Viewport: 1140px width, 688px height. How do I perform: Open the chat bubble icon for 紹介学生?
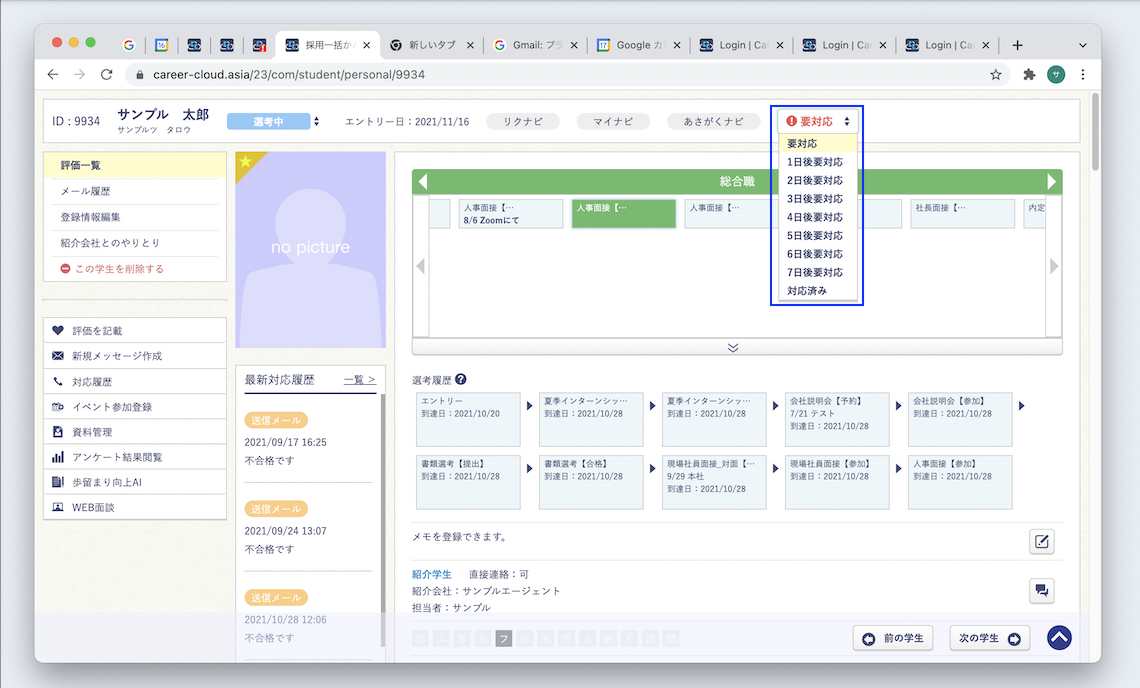(x=1041, y=591)
